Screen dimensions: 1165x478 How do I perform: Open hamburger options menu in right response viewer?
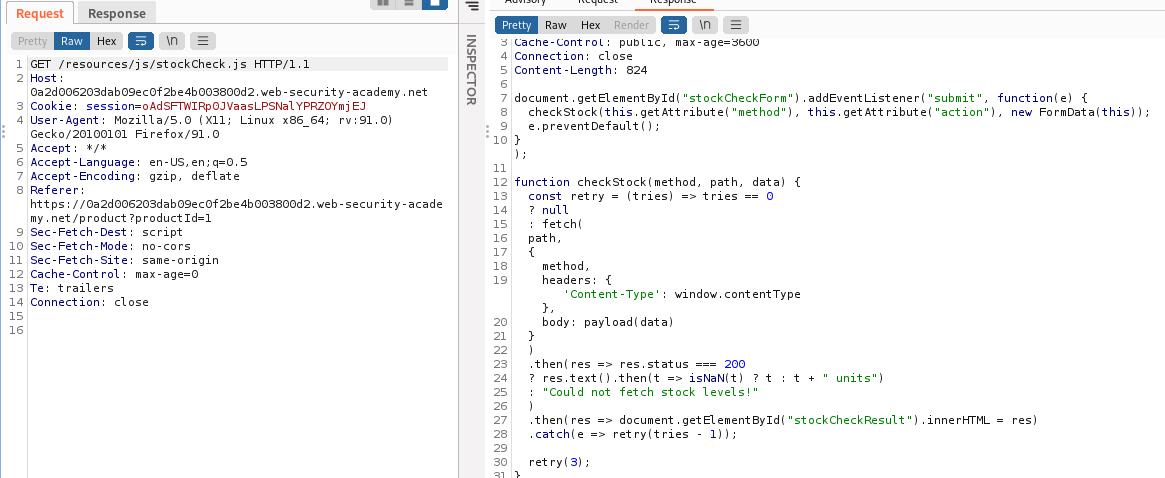click(736, 25)
